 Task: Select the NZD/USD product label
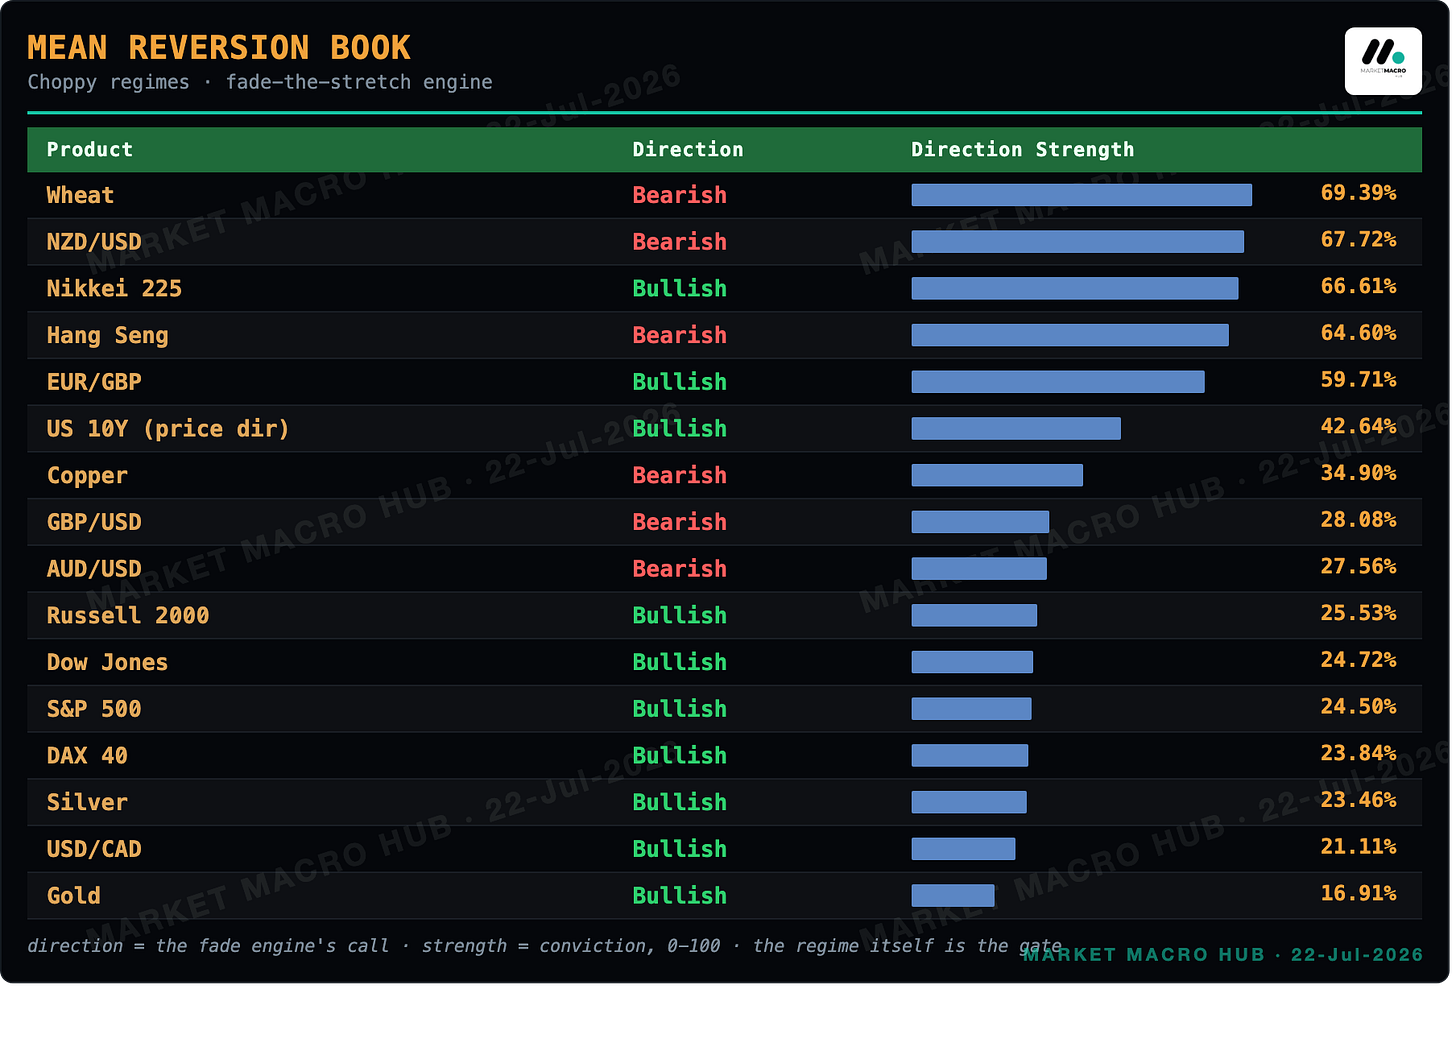pyautogui.click(x=94, y=242)
